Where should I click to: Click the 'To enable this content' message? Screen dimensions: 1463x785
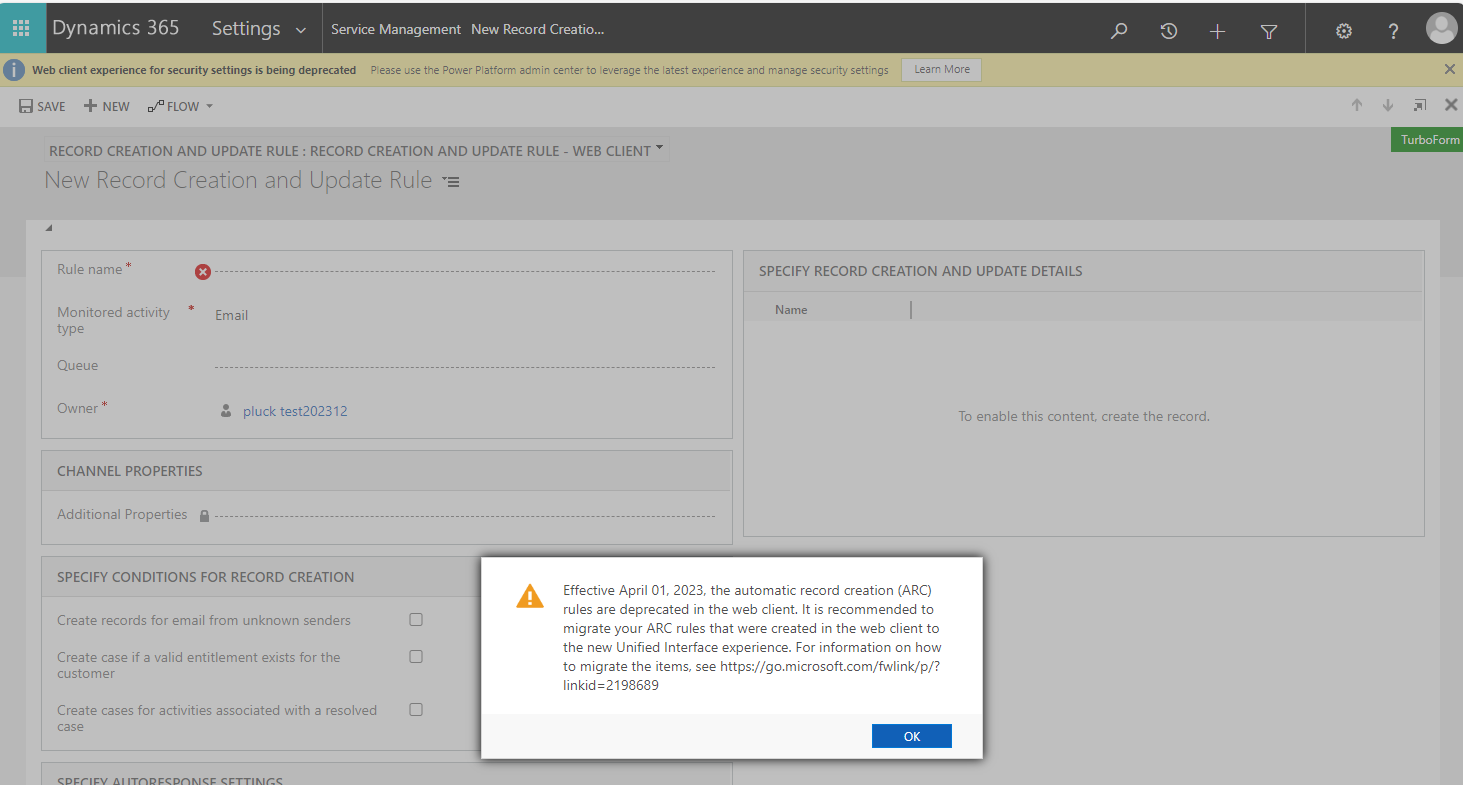click(x=1084, y=416)
